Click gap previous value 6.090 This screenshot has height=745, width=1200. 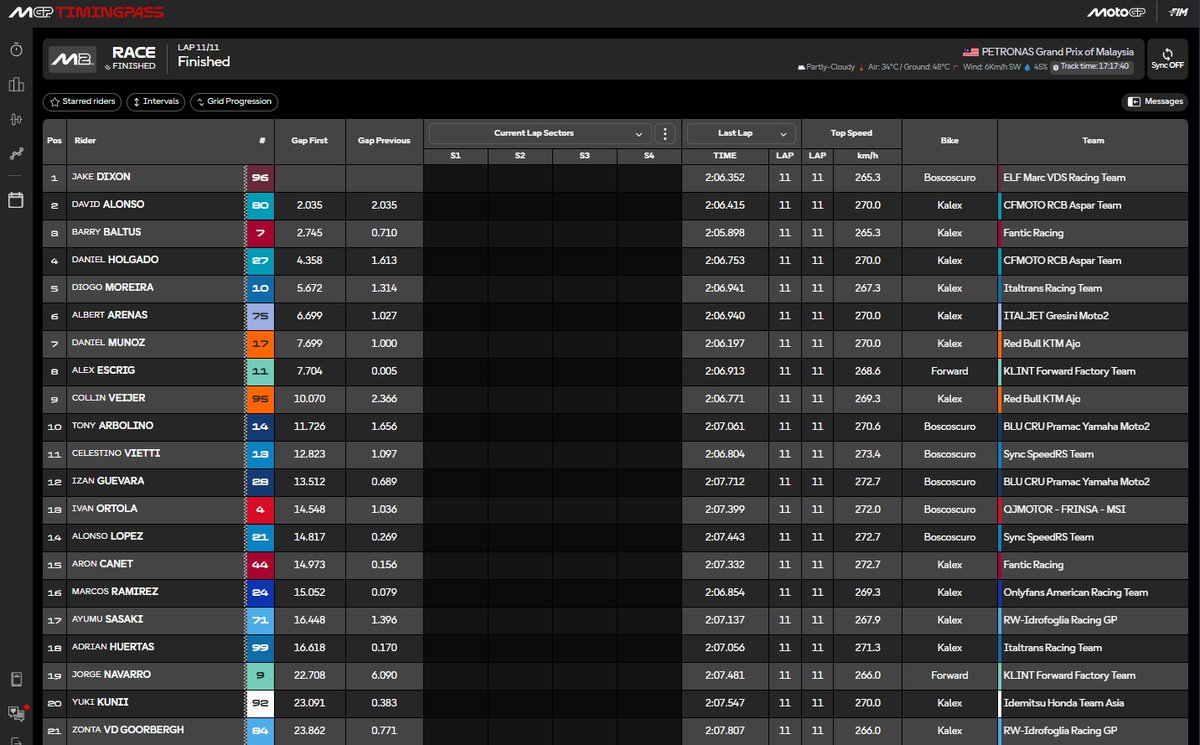coord(385,675)
